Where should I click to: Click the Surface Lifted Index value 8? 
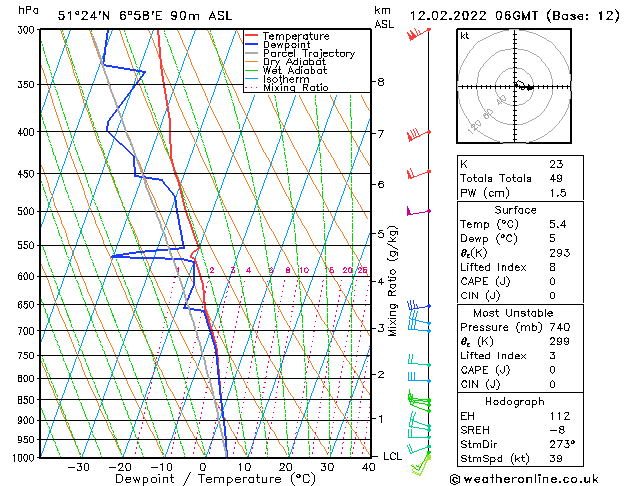(552, 267)
